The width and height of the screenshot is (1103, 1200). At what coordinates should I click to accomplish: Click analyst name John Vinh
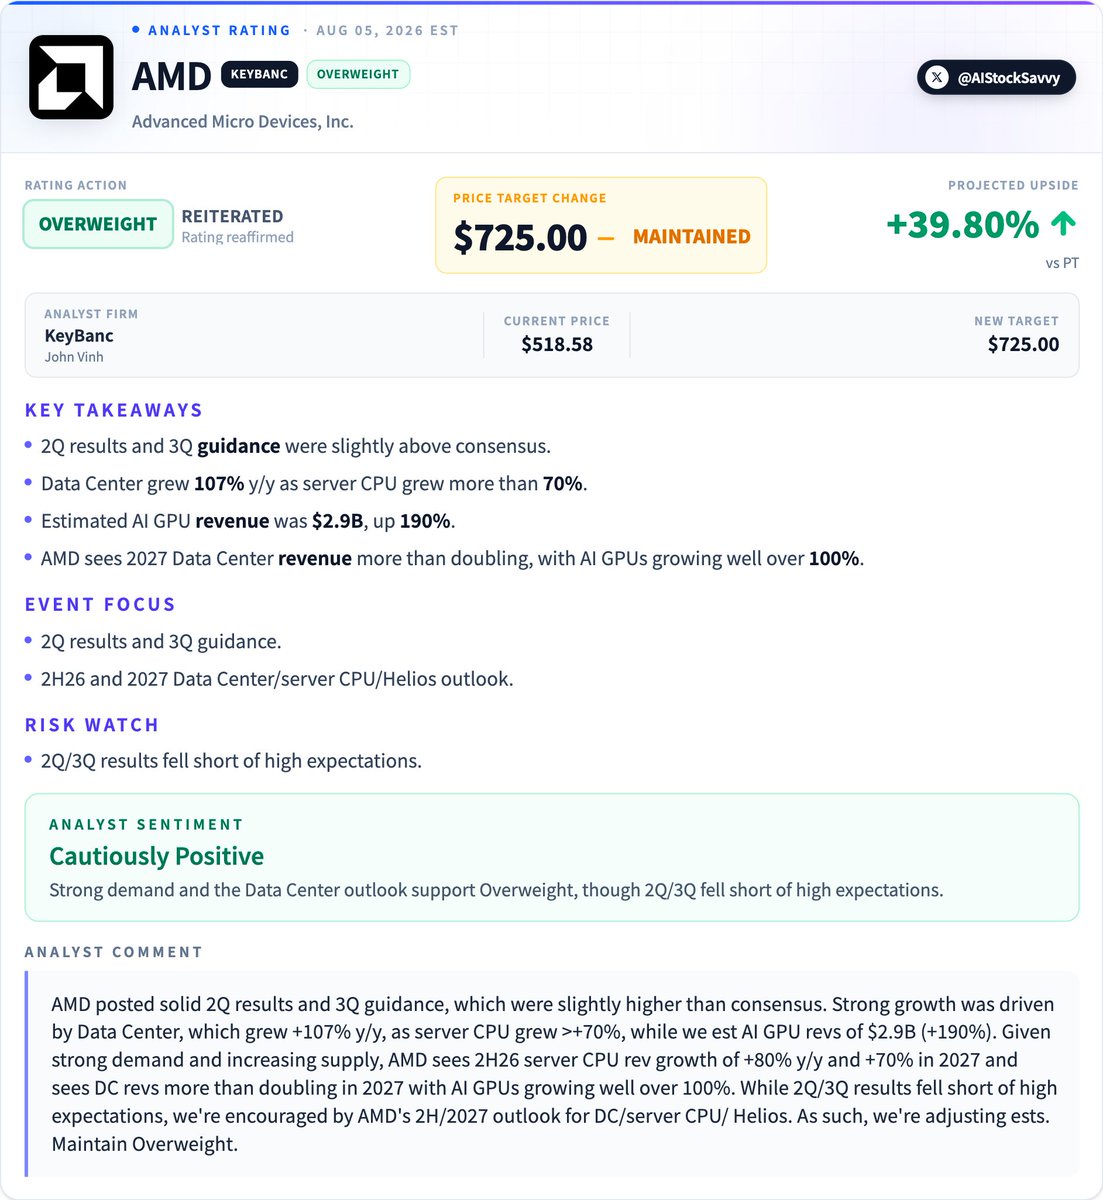(74, 357)
